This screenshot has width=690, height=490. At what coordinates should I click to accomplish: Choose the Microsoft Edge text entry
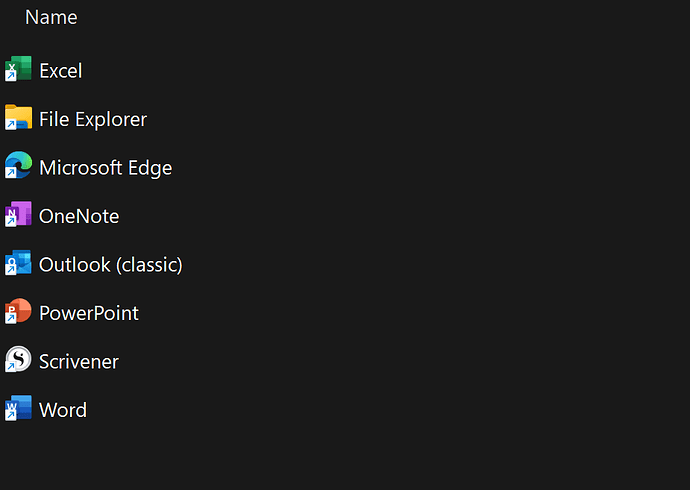point(106,168)
